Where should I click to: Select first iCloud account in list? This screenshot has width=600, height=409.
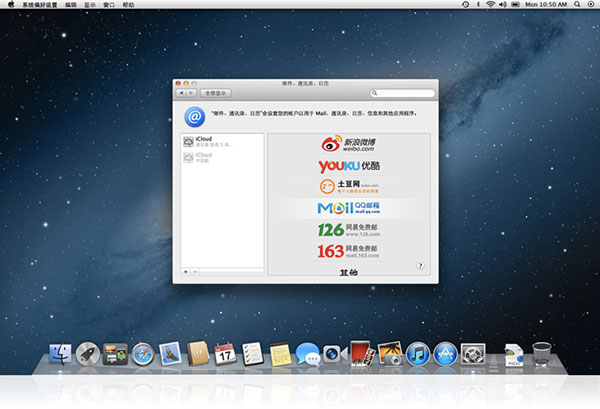coord(222,142)
